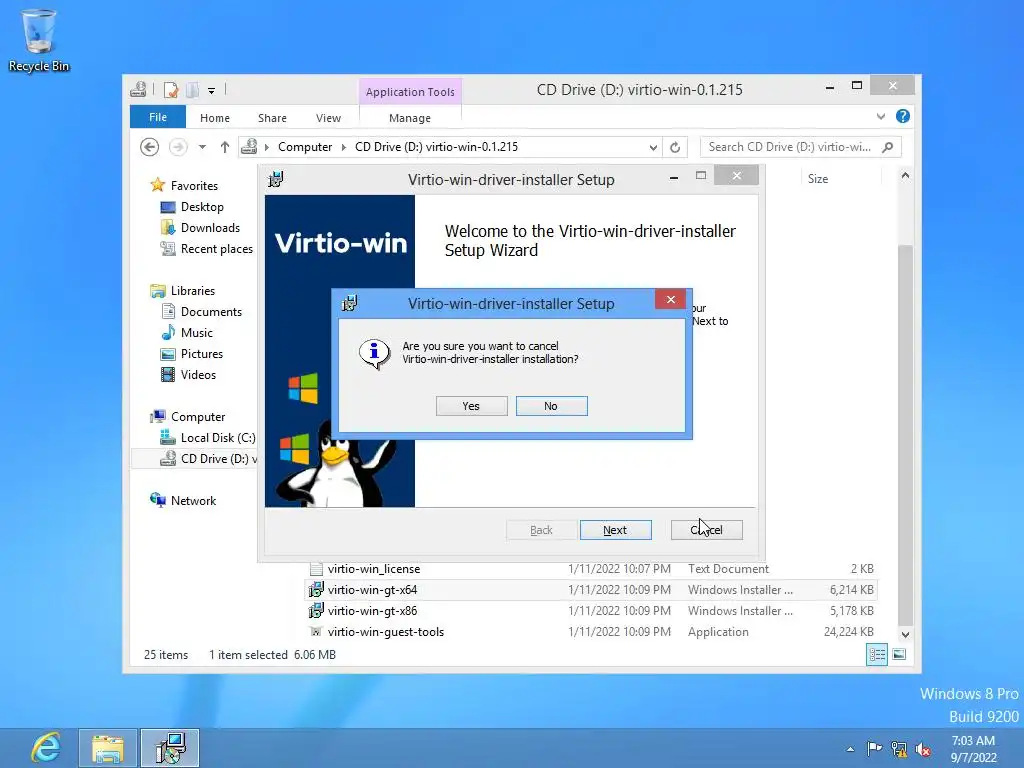This screenshot has height=768, width=1024.
Task: Open the Documents library
Action: point(211,312)
